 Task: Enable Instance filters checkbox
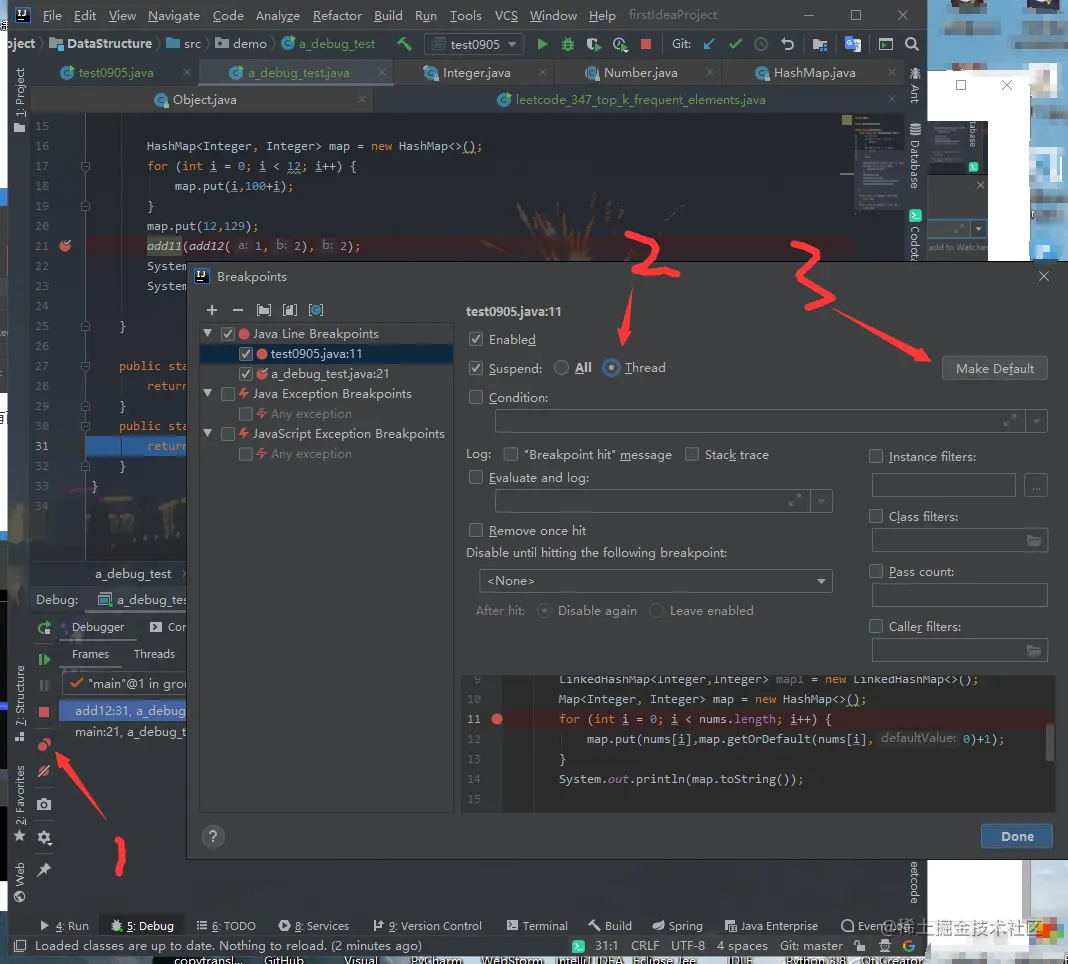click(x=876, y=456)
